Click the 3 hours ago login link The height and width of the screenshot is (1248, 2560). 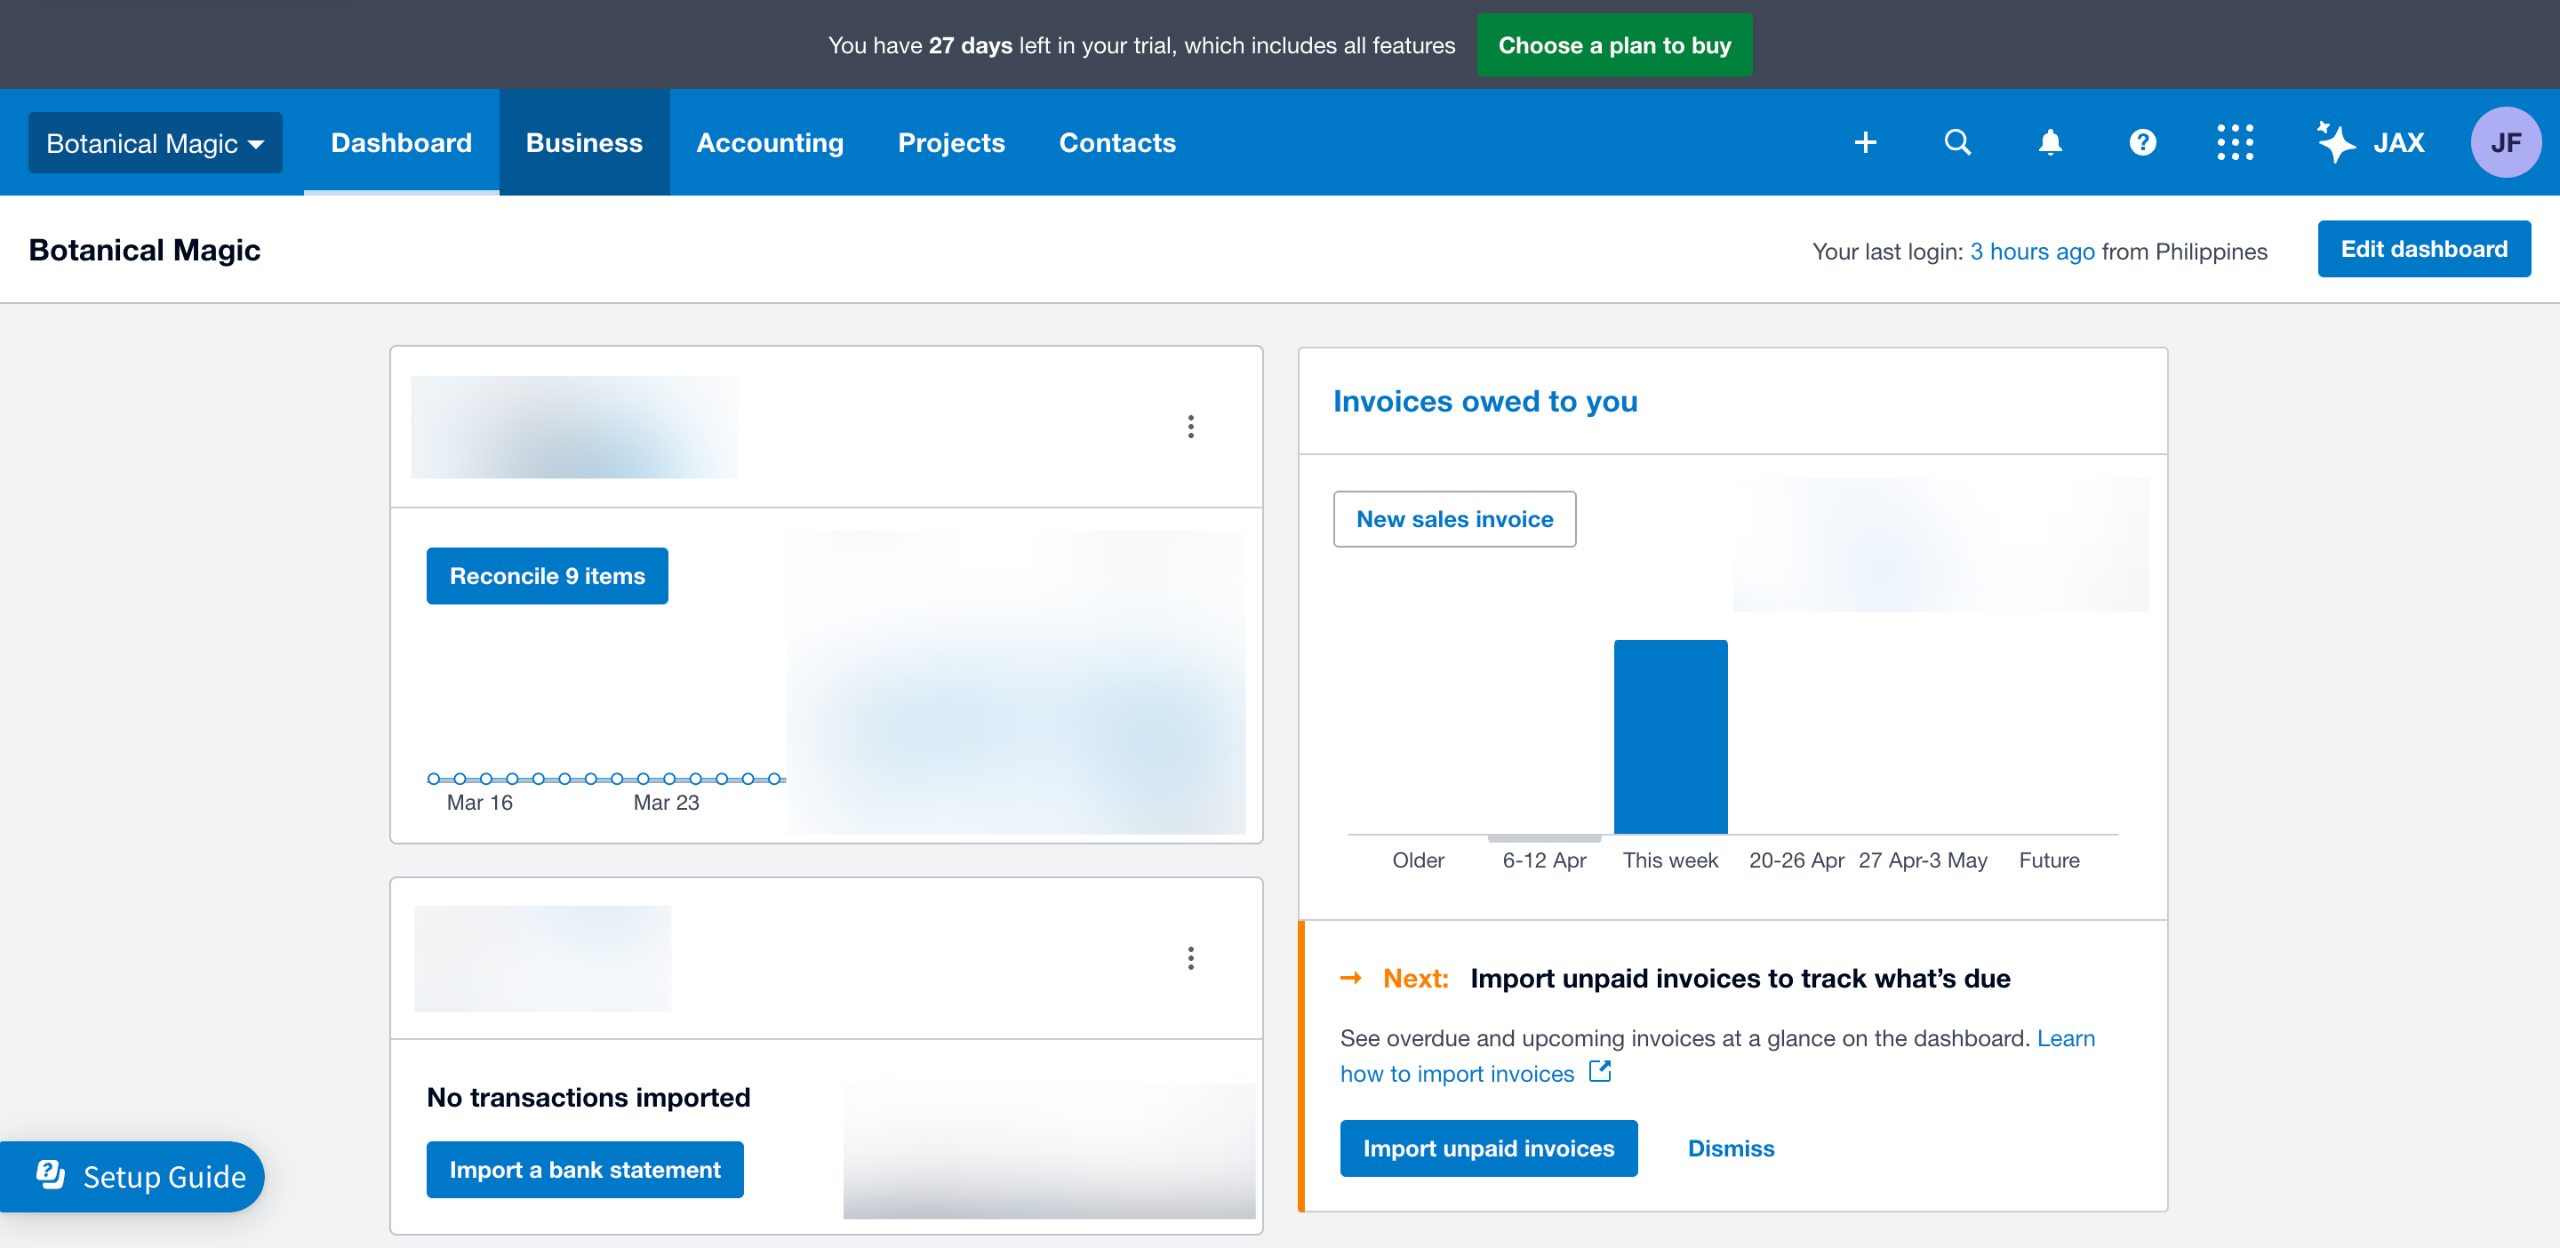pyautogui.click(x=2031, y=252)
